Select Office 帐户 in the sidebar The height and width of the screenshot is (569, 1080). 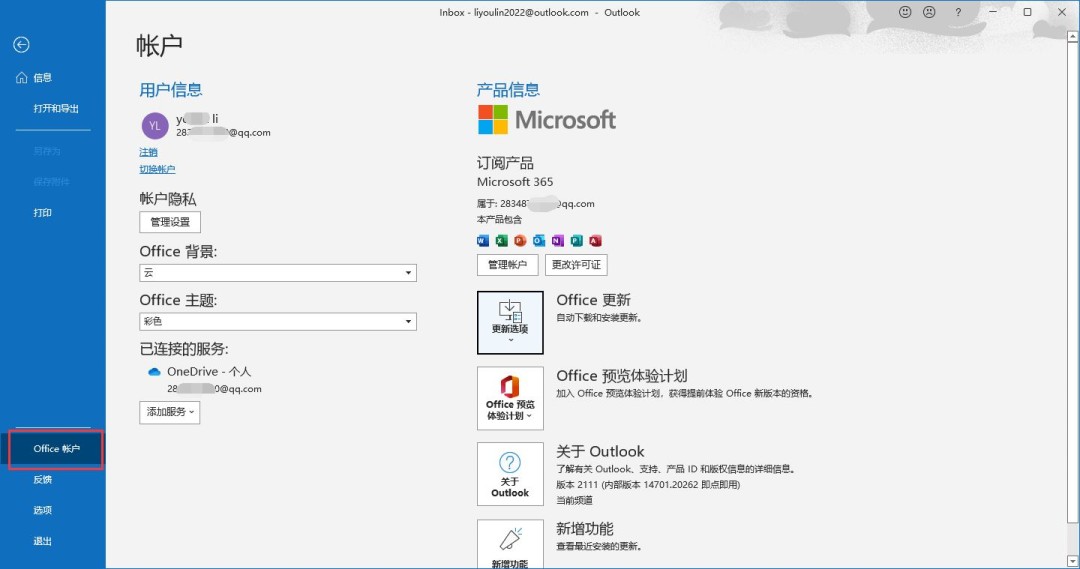tap(56, 449)
